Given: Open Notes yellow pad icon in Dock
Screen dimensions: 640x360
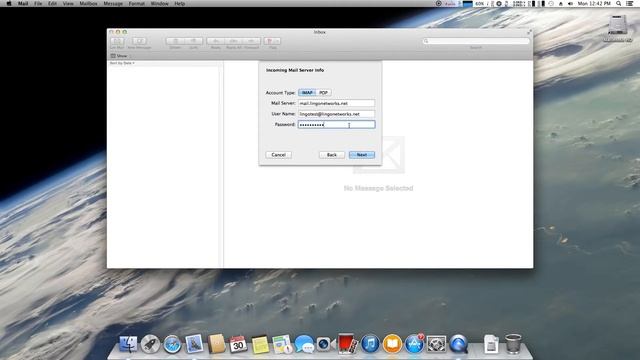Looking at the screenshot, I should point(260,344).
